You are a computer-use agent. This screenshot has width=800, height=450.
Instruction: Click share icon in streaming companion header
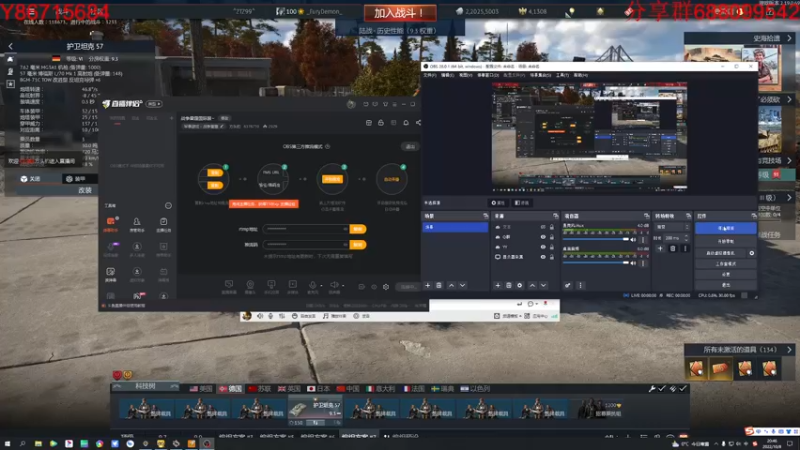(x=418, y=122)
